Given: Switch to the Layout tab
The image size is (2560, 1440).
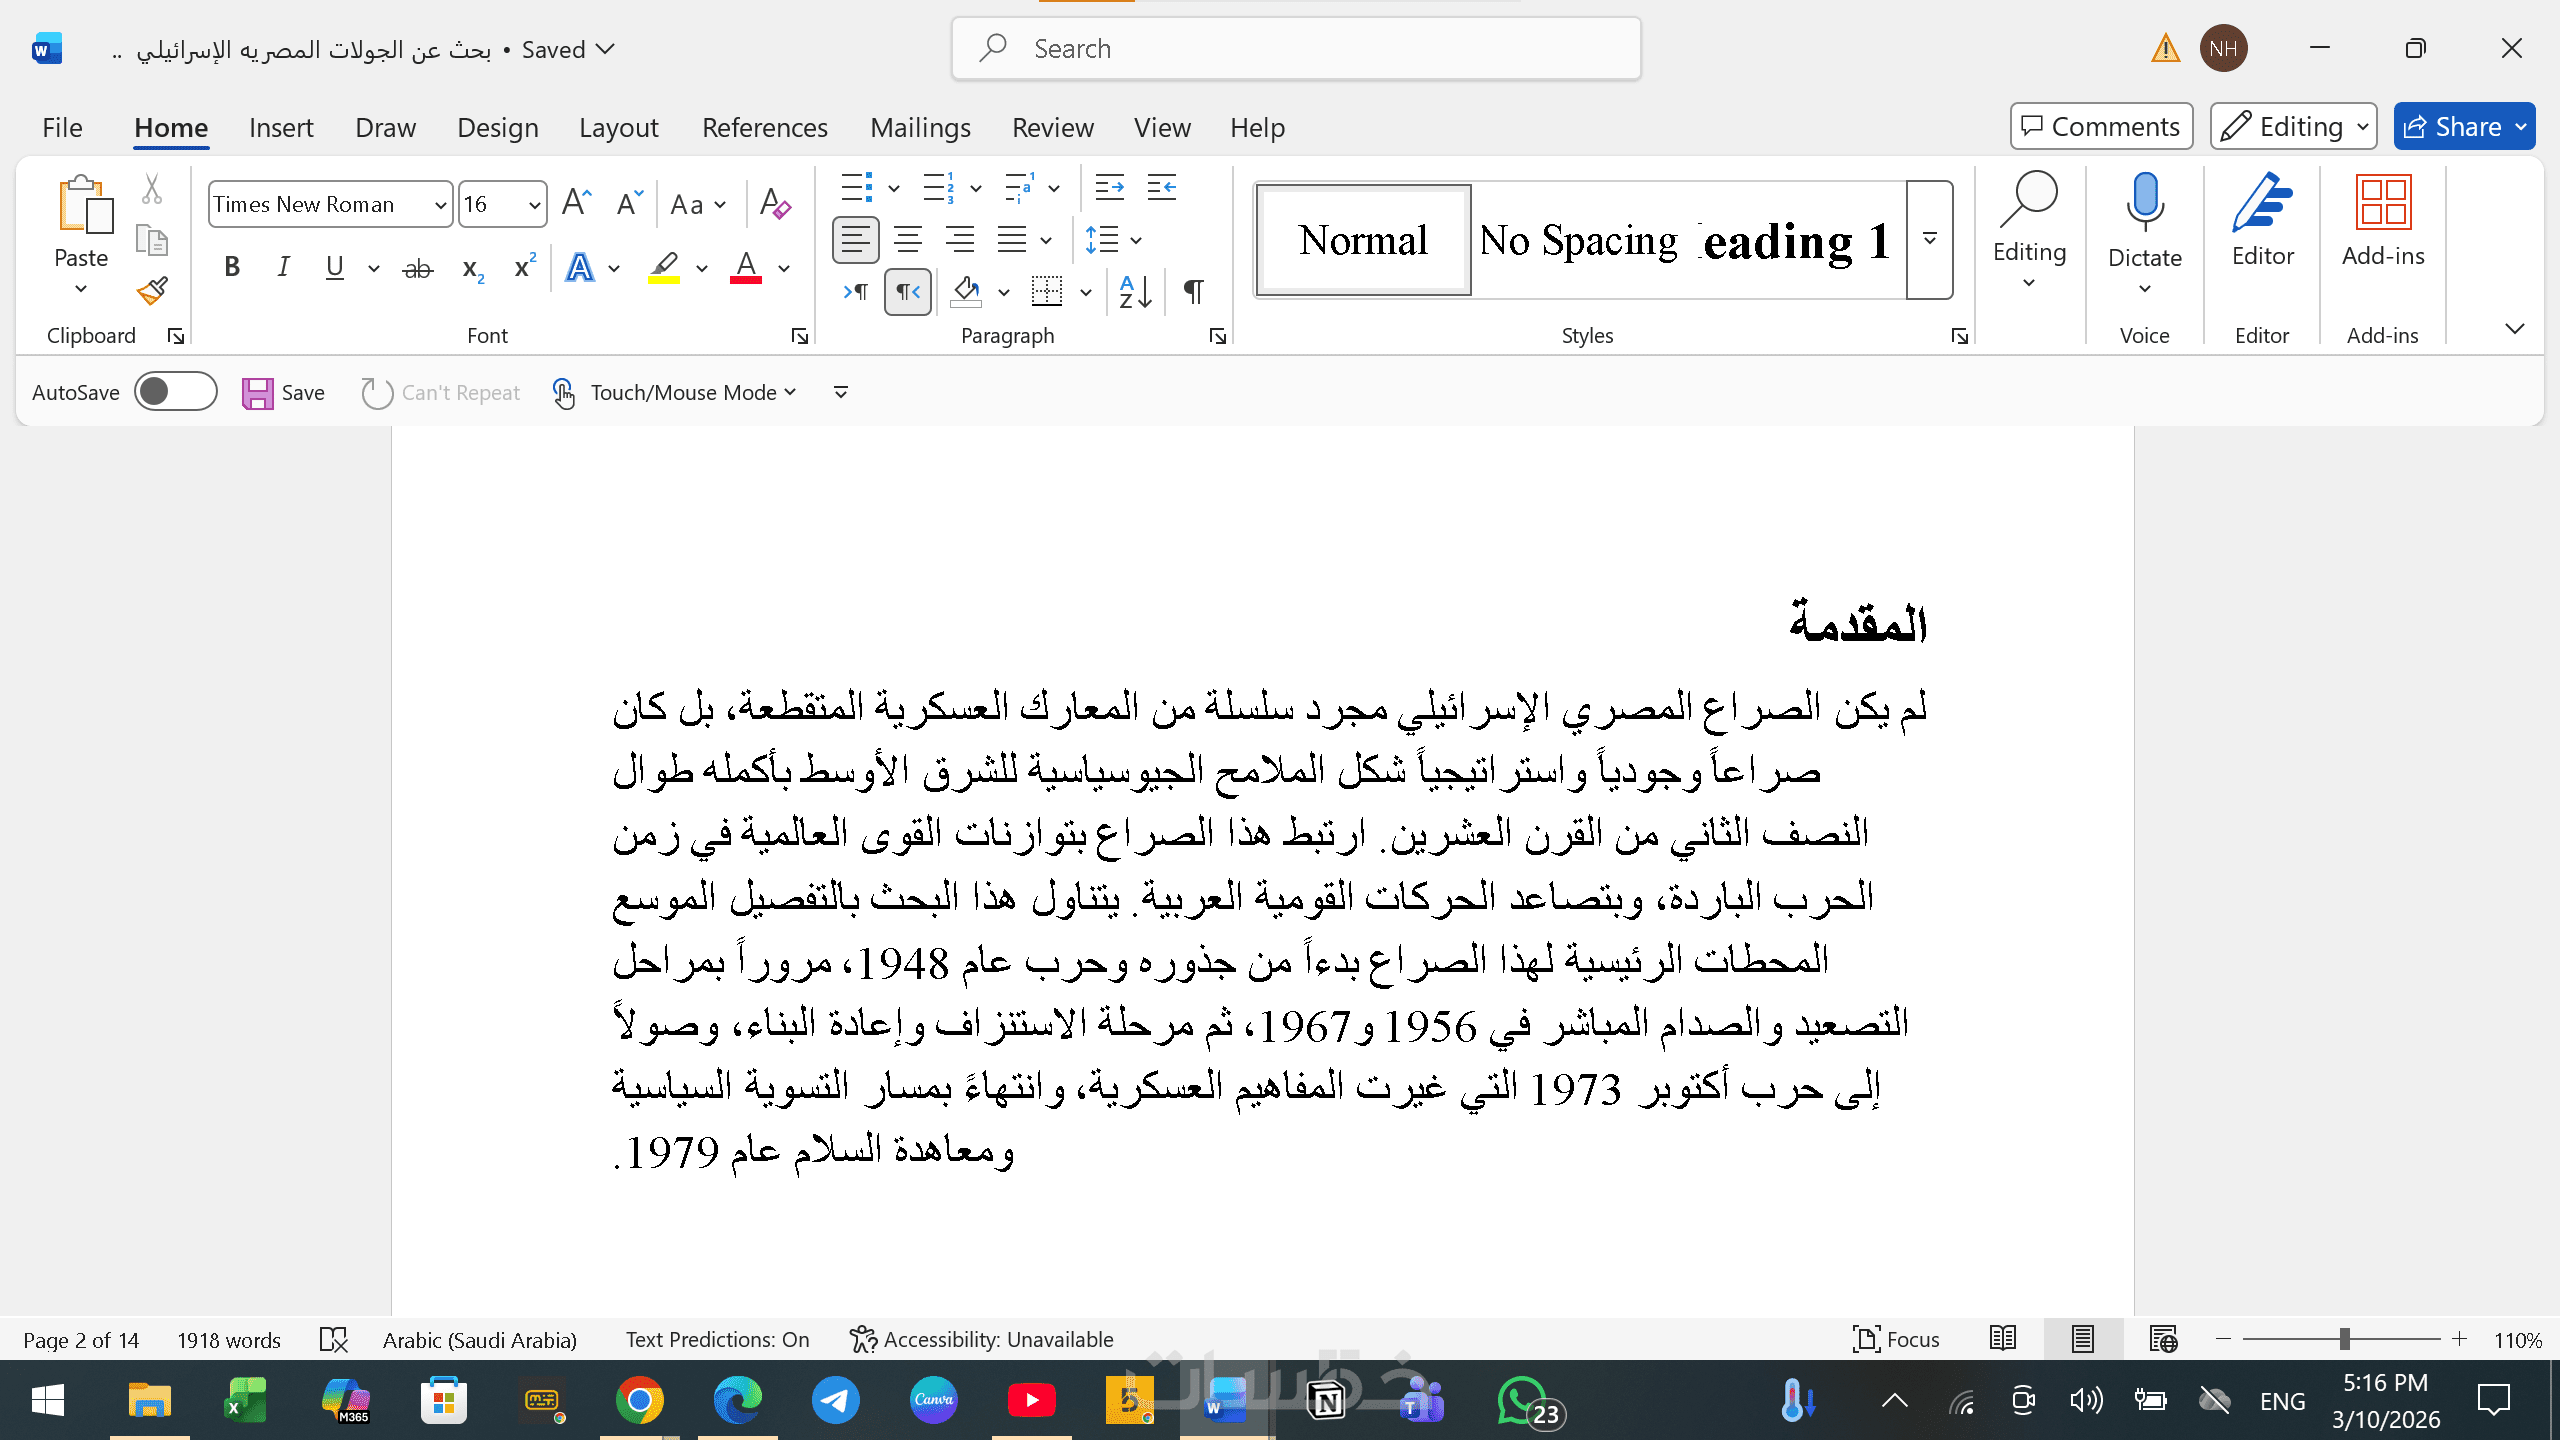Looking at the screenshot, I should [618, 128].
